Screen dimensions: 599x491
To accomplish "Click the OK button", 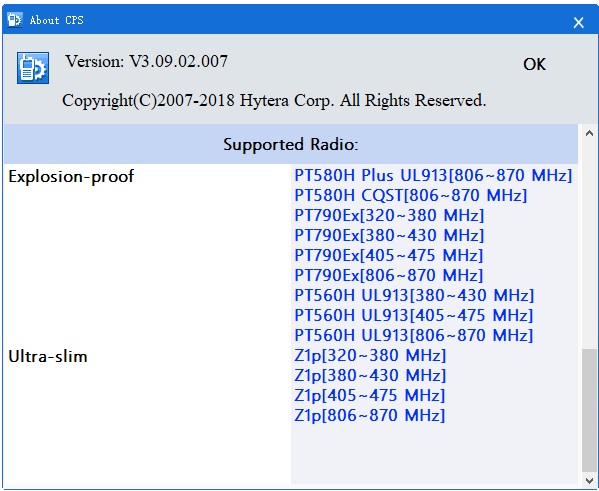I will [x=534, y=64].
